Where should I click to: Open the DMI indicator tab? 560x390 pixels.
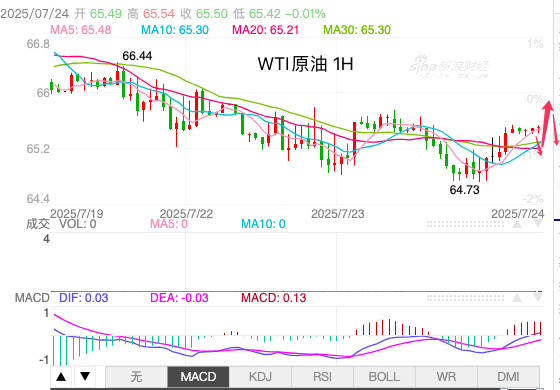point(508,376)
